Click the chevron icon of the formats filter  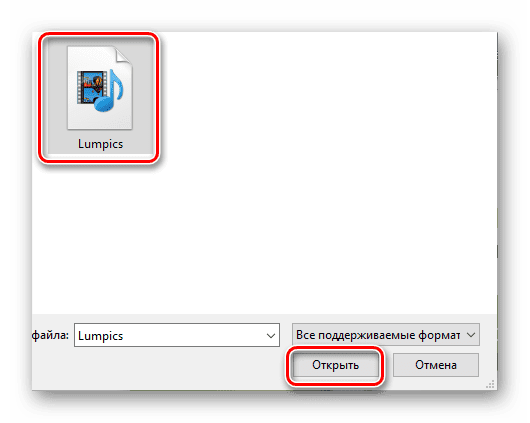[x=471, y=335]
